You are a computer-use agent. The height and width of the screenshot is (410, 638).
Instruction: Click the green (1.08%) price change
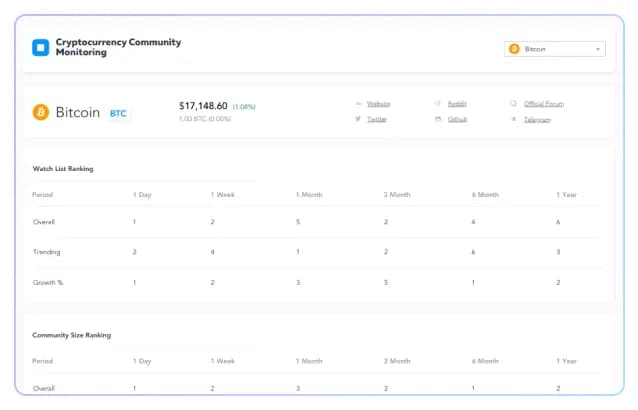tap(244, 107)
